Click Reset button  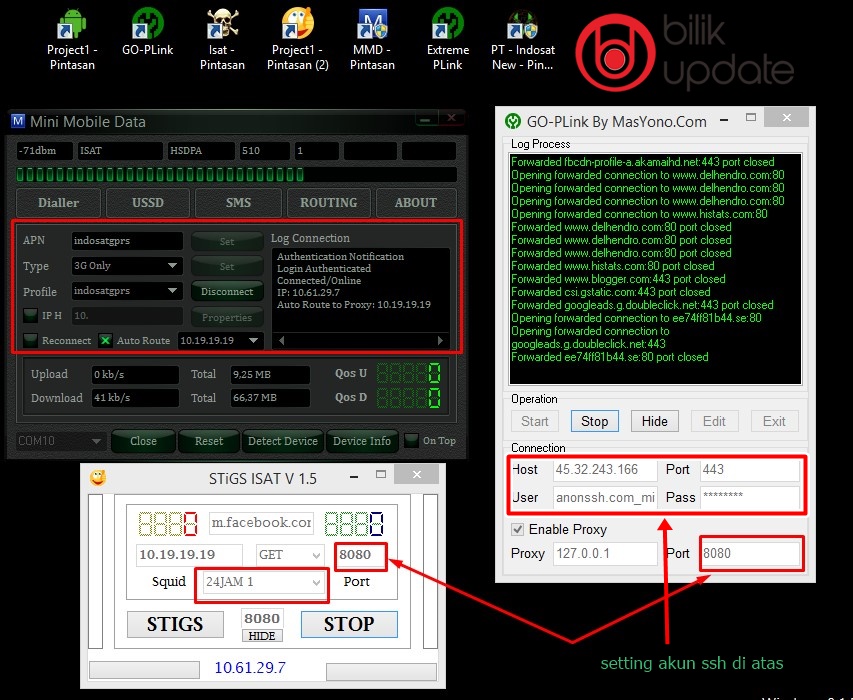pyautogui.click(x=209, y=441)
